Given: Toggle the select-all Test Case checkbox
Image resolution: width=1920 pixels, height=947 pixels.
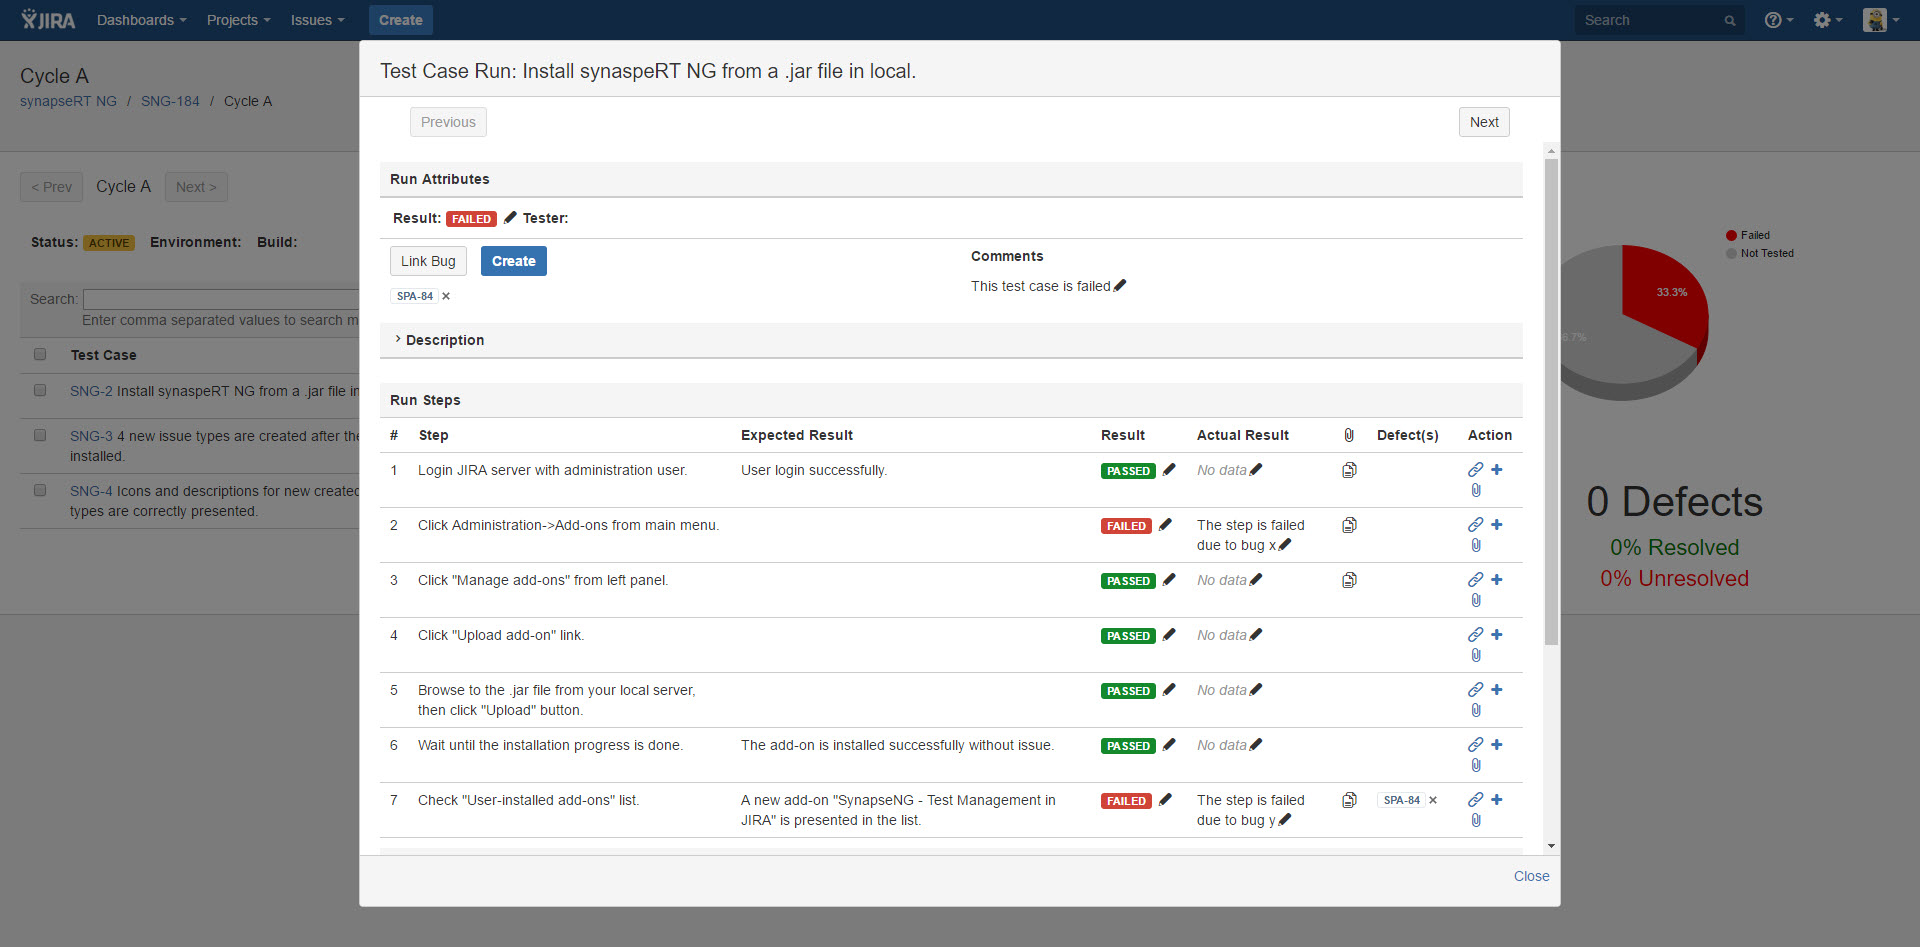Looking at the screenshot, I should [40, 354].
